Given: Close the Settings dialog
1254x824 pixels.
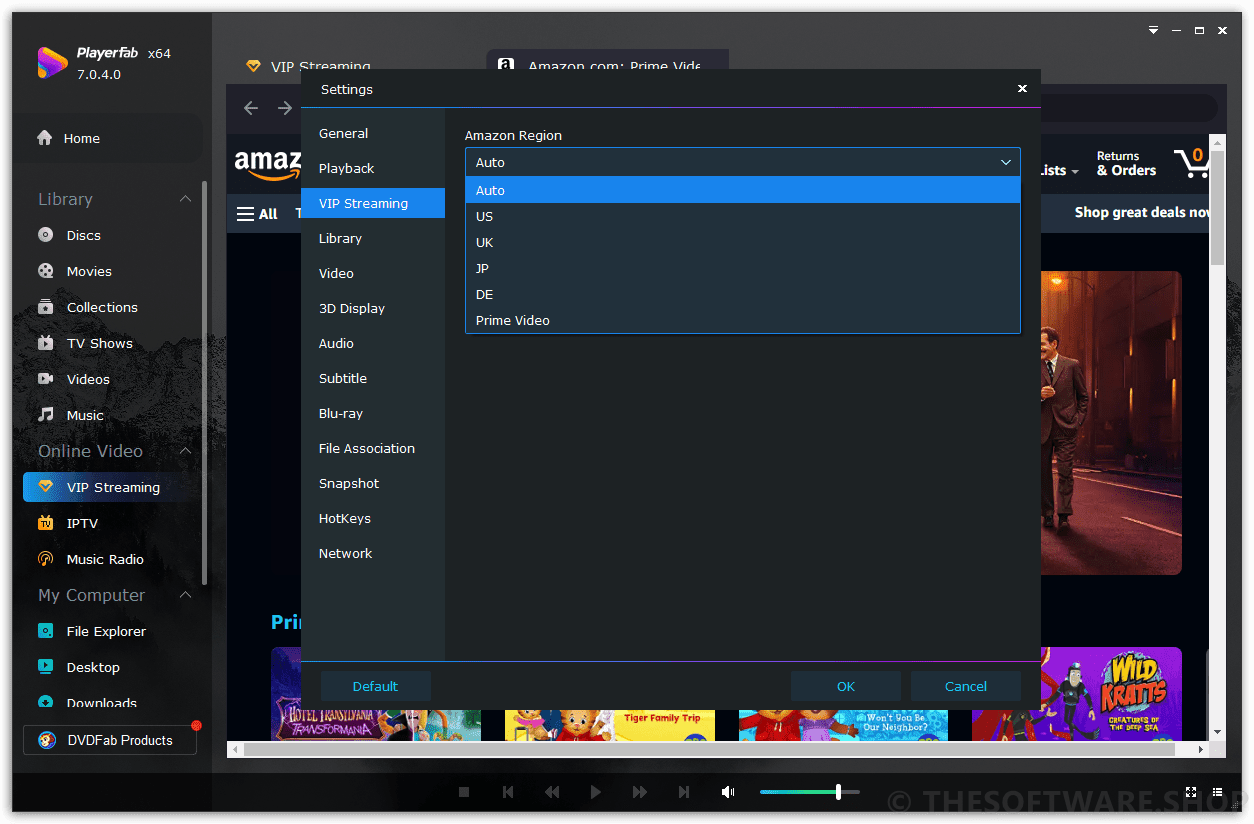Looking at the screenshot, I should 1022,89.
